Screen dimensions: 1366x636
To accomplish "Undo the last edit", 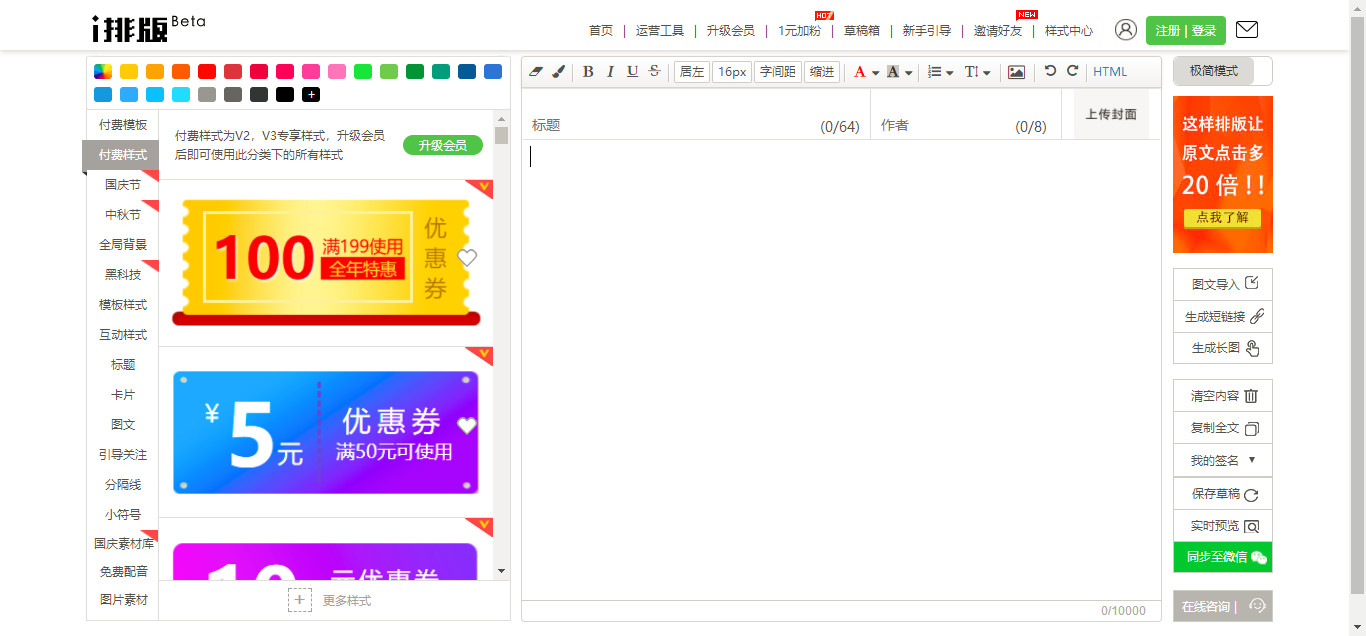I will pyautogui.click(x=1050, y=71).
